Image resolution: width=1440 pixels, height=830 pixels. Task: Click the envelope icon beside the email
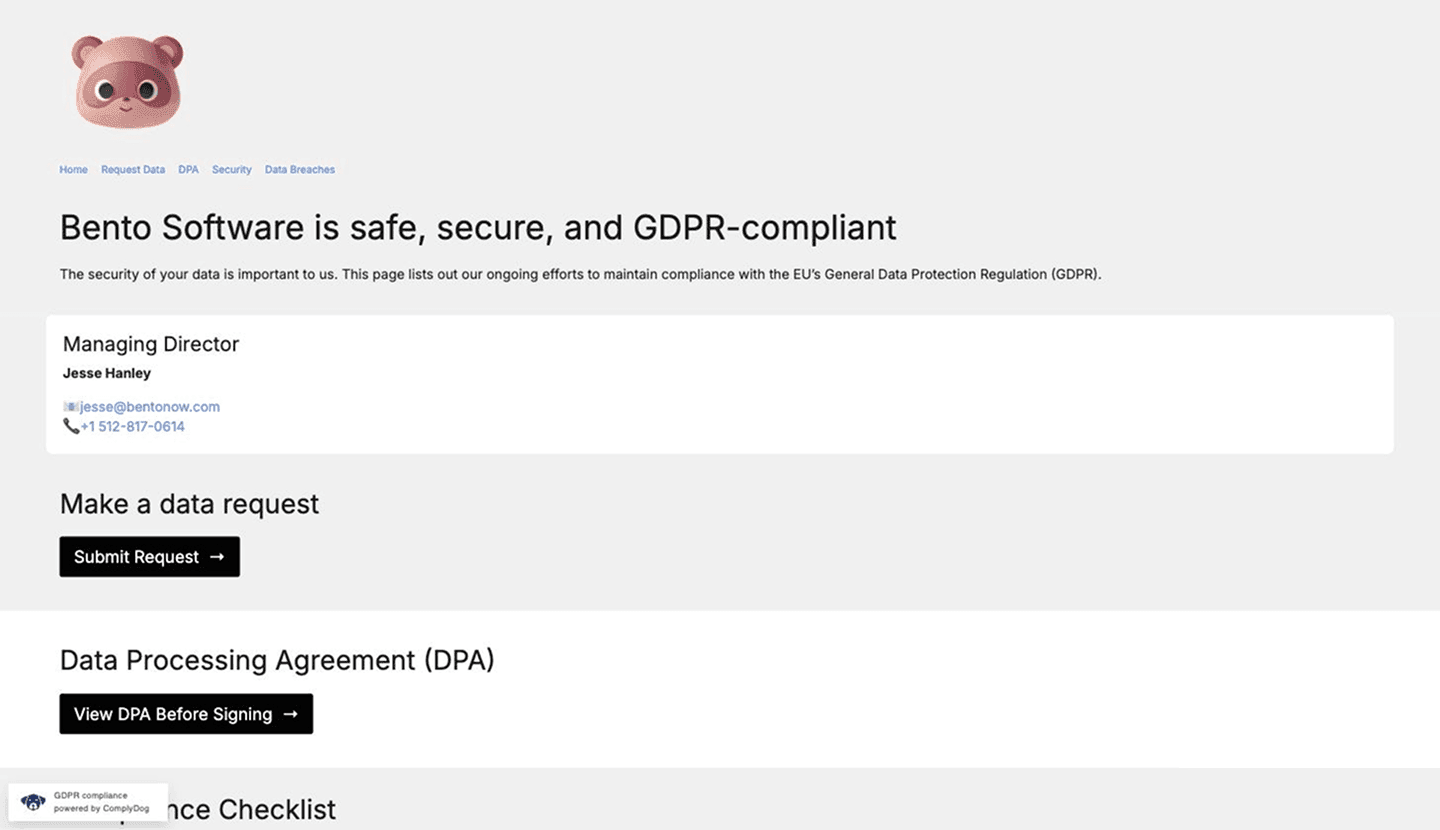[x=71, y=407]
